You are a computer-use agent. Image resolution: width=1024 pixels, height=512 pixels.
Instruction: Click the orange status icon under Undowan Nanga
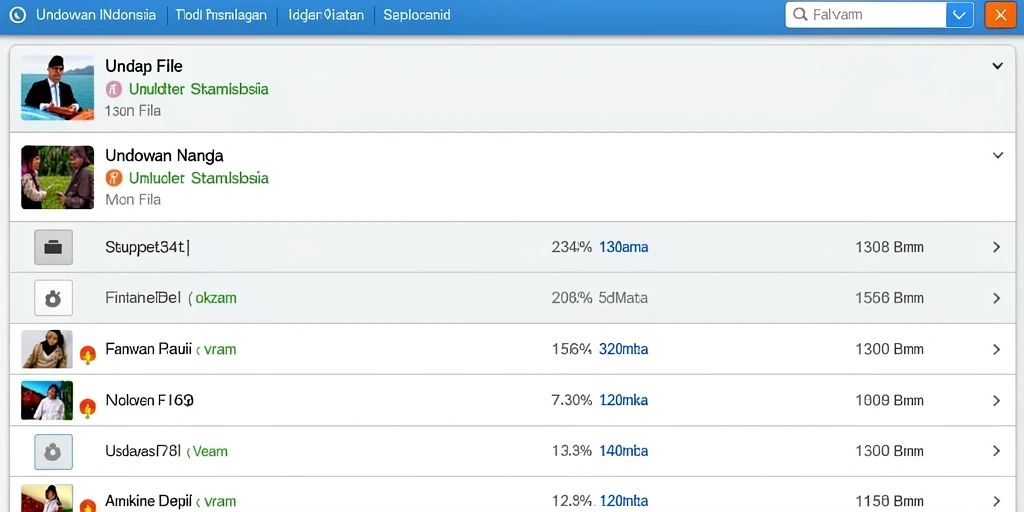(x=114, y=178)
